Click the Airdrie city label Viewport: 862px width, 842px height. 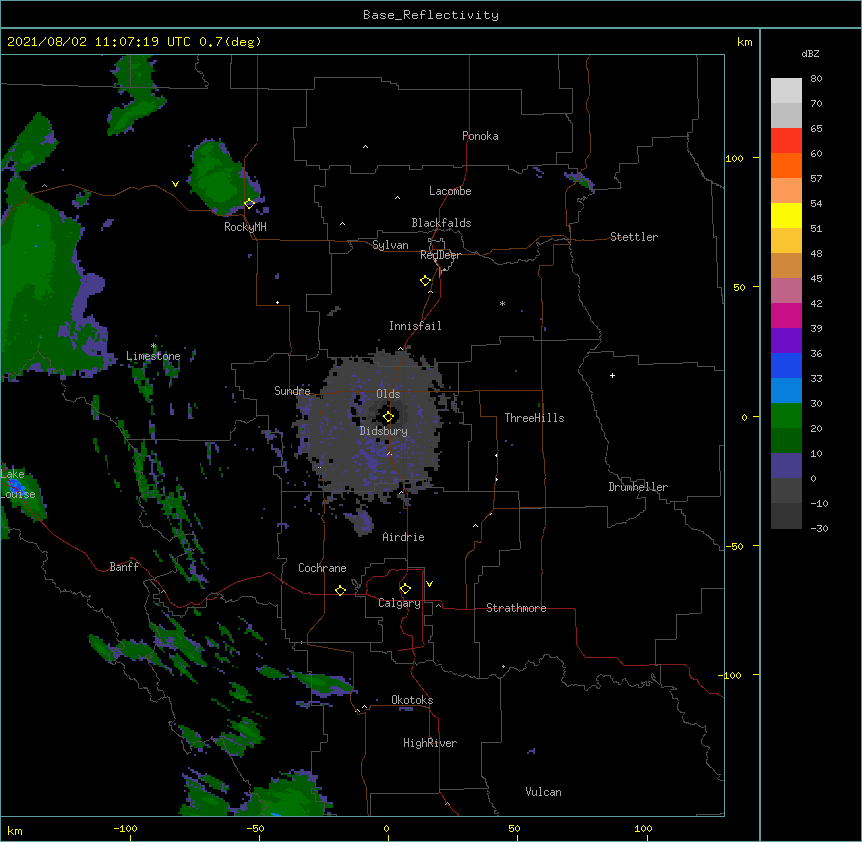(x=404, y=537)
